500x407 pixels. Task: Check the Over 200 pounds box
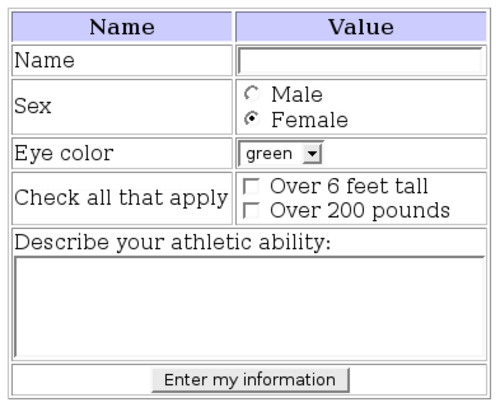251,211
